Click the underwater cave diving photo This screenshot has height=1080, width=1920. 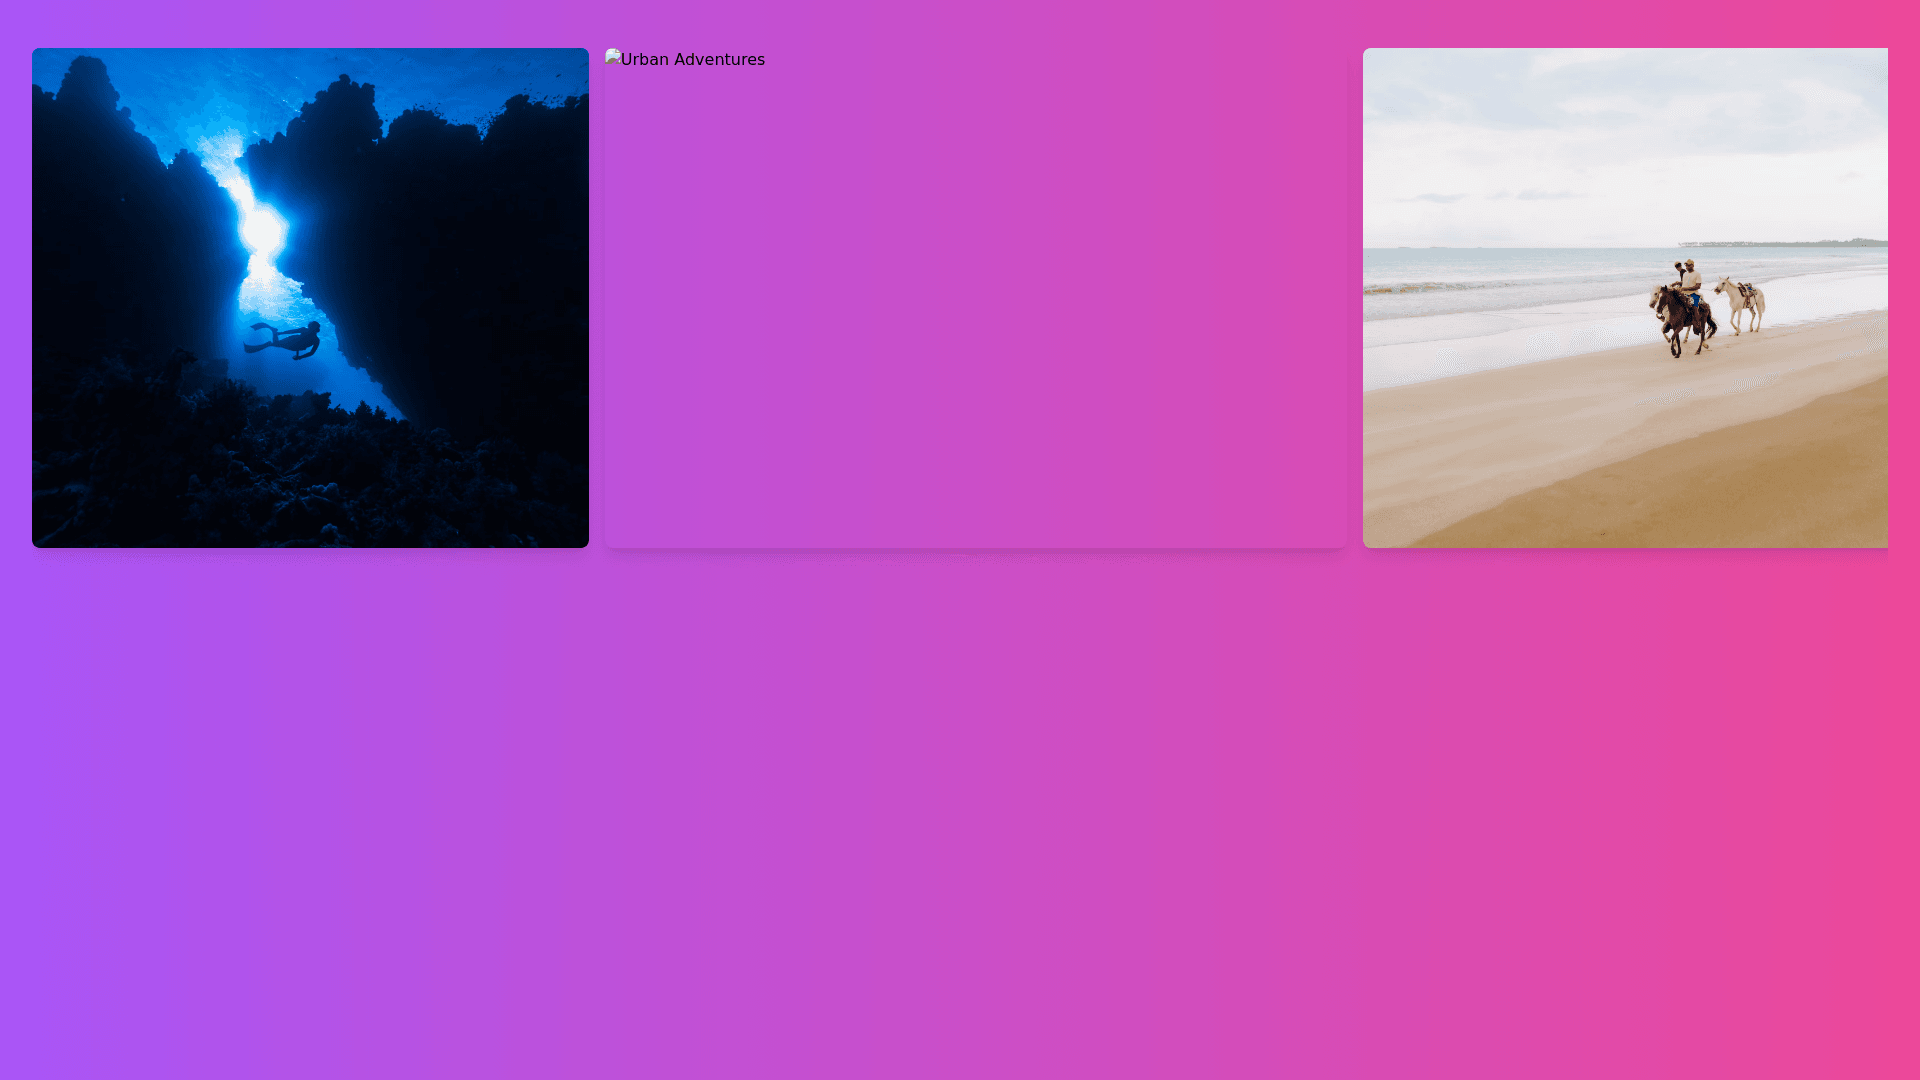pos(310,297)
